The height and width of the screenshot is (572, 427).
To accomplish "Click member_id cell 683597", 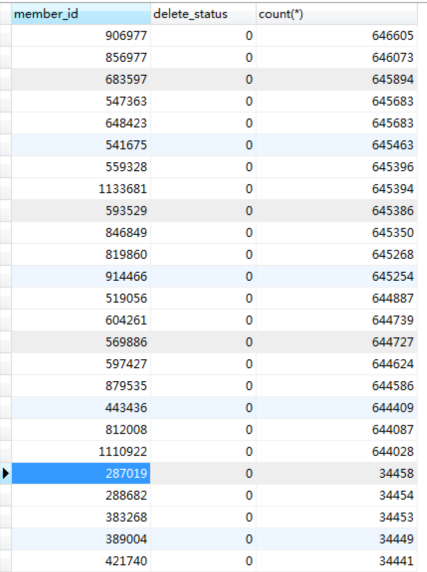I will pyautogui.click(x=81, y=80).
